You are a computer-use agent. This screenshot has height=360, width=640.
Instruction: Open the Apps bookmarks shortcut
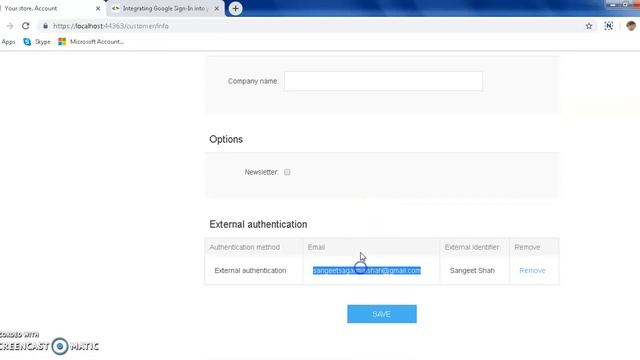coord(8,42)
